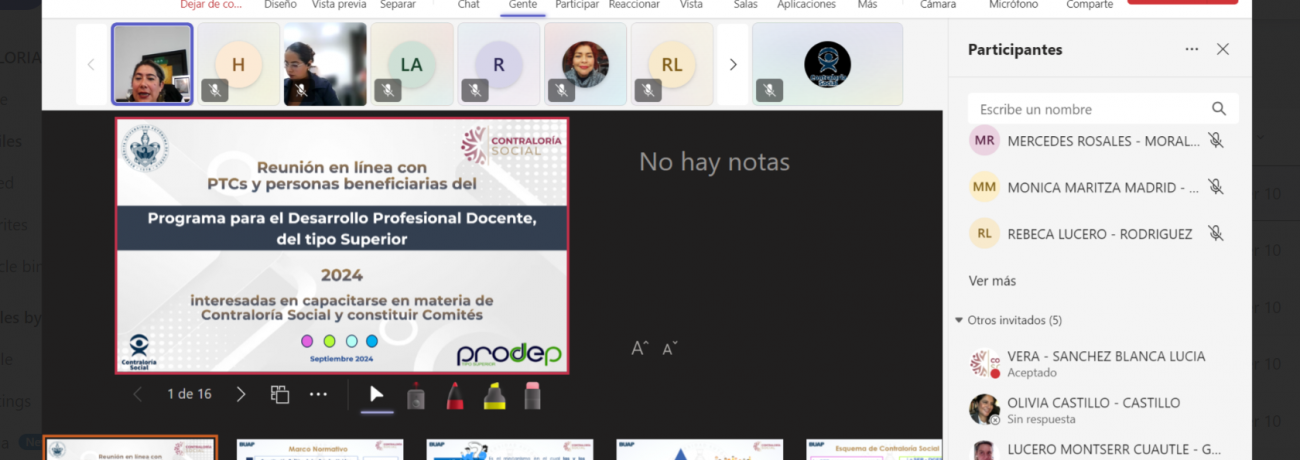Select the speaking presenter video tile
The width and height of the screenshot is (1300, 460).
tap(152, 64)
